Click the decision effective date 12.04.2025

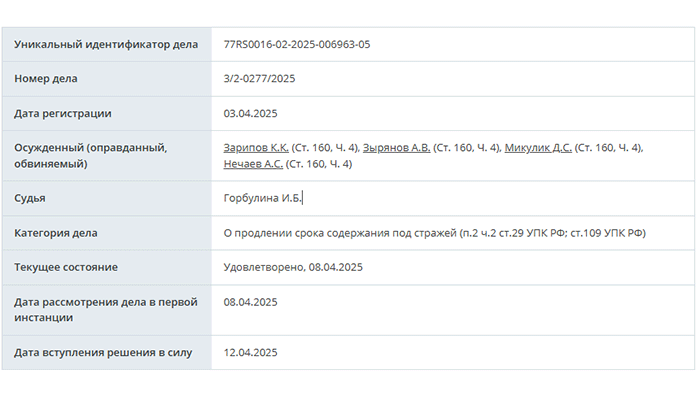[x=250, y=352]
